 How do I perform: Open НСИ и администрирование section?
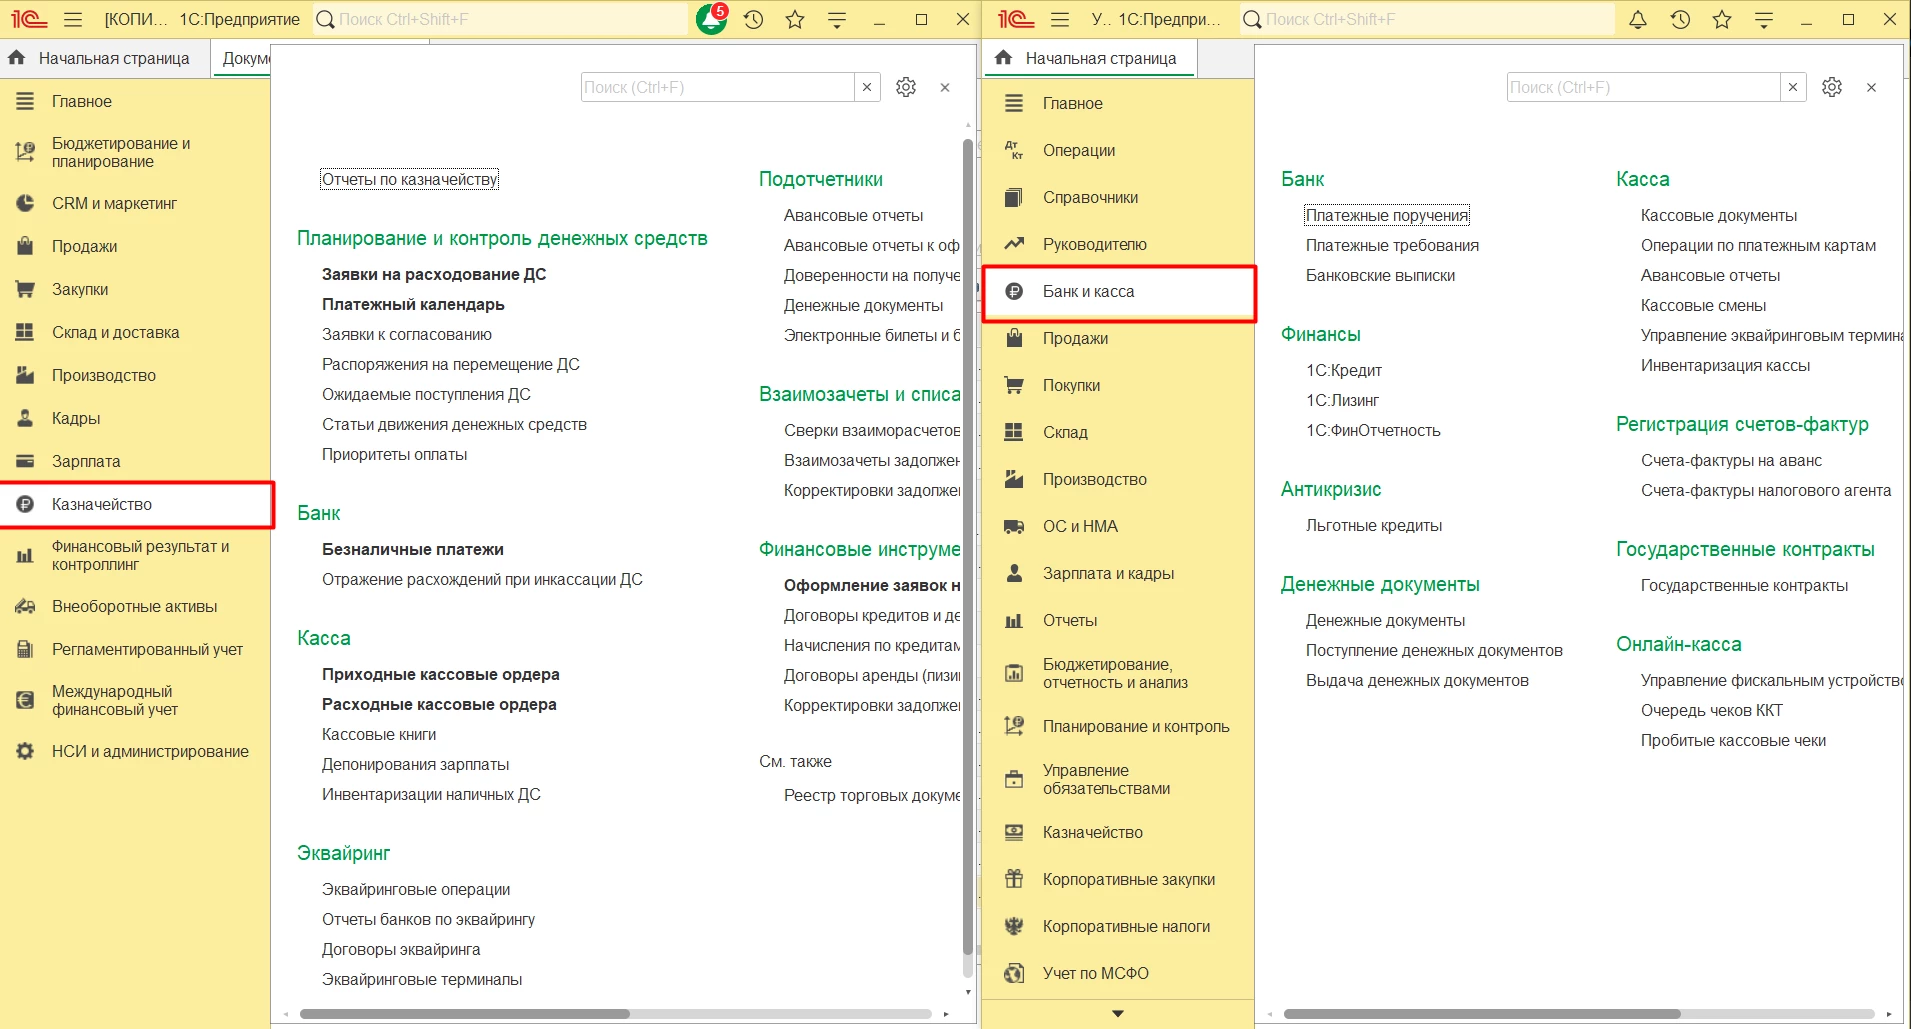tap(135, 751)
